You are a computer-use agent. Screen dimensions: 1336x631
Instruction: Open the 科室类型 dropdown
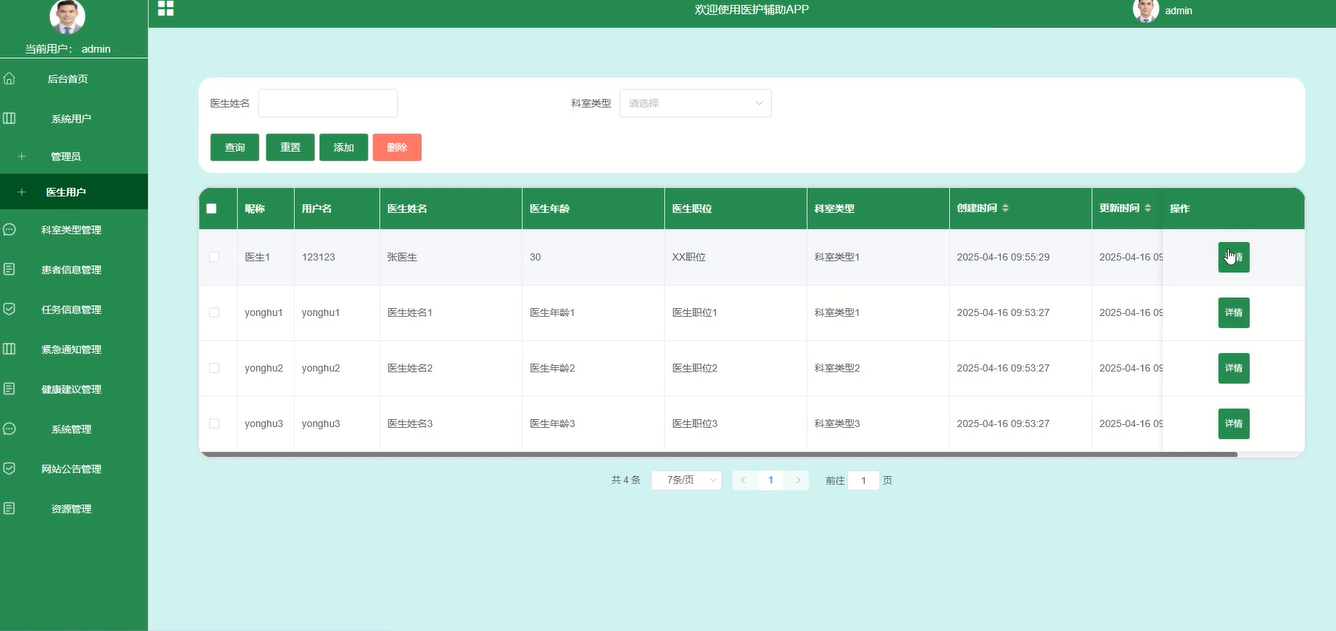click(696, 103)
